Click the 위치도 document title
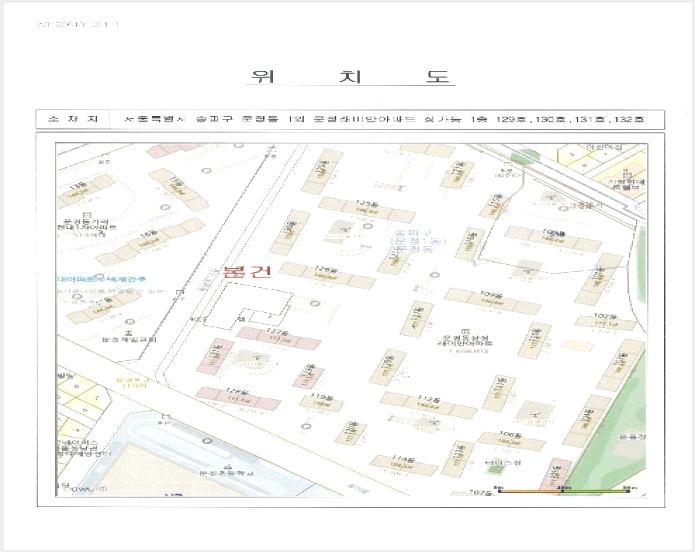Viewport: 695px width, 552px height. (x=351, y=76)
